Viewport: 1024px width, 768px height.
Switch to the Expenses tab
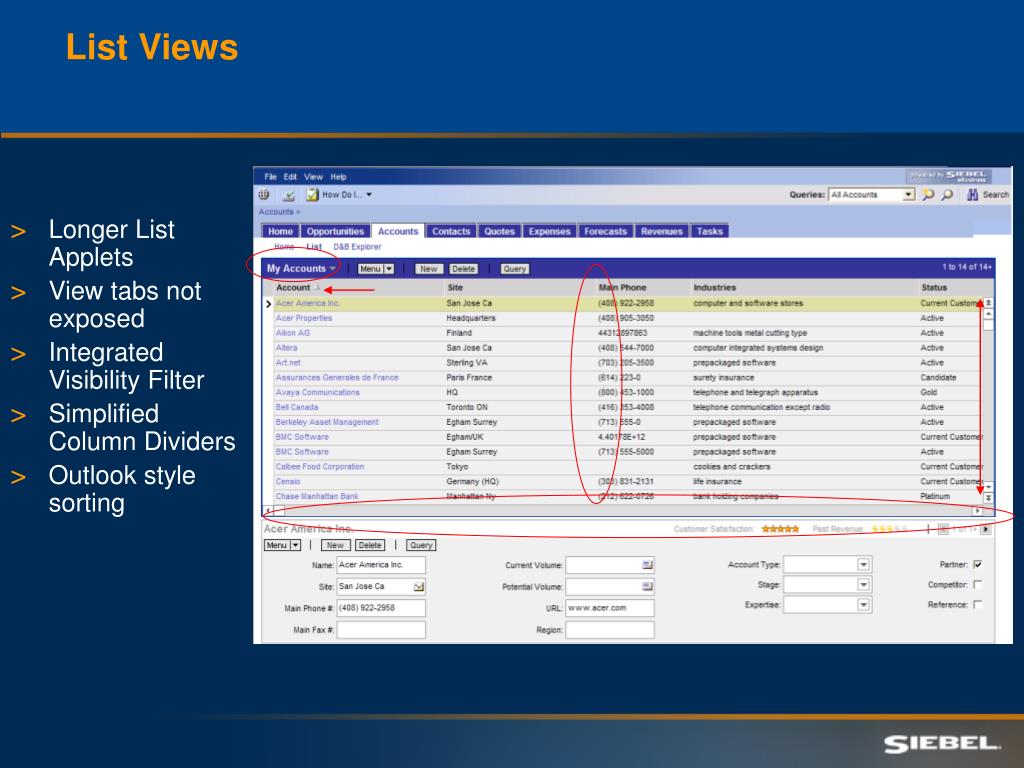coord(549,231)
